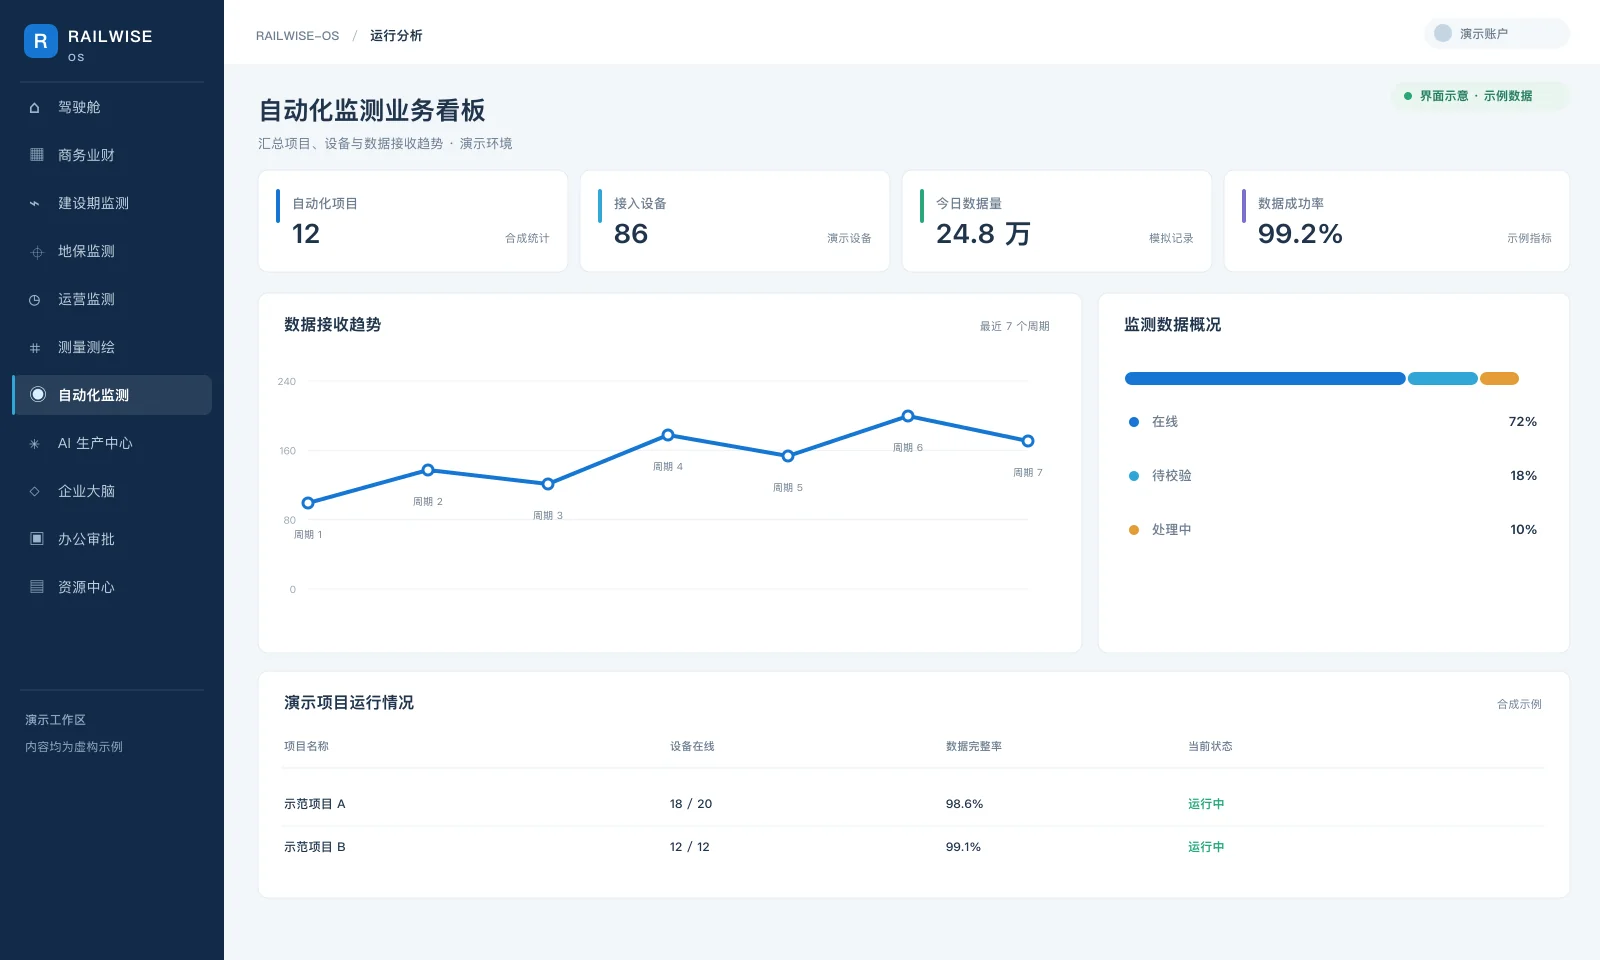Click the blue 在线 progress bar segment
Screen dimensions: 1600x960
[x=1265, y=379]
